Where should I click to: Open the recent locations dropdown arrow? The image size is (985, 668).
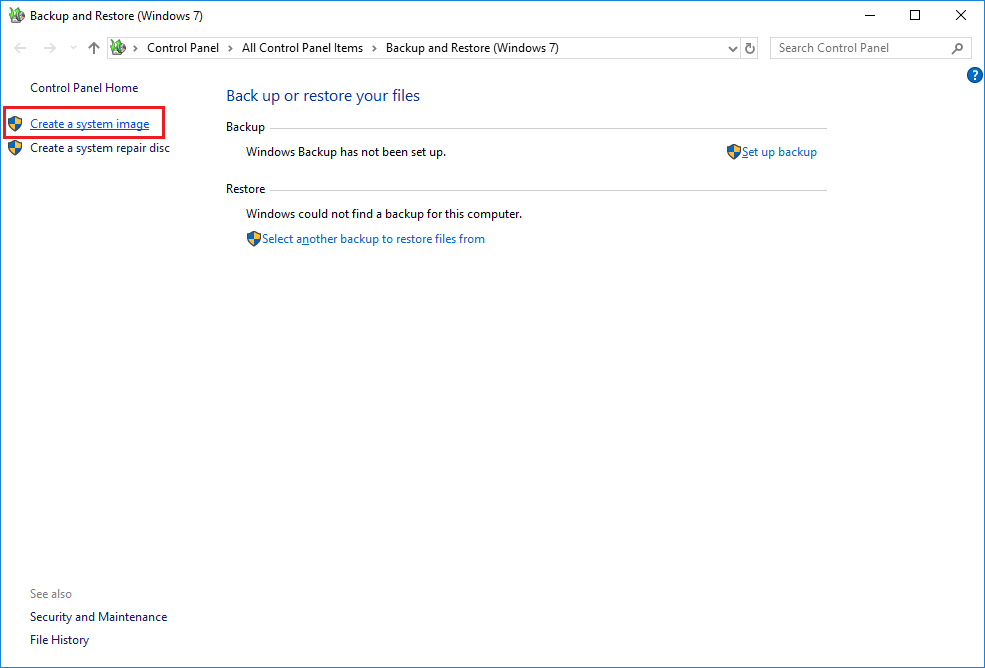coord(73,48)
